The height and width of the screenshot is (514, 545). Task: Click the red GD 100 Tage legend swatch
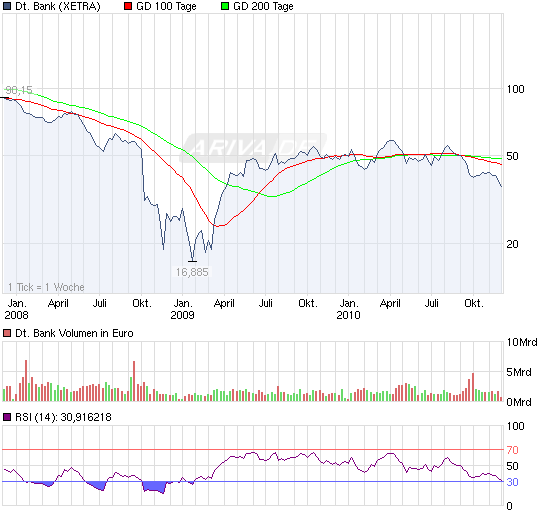[128, 6]
